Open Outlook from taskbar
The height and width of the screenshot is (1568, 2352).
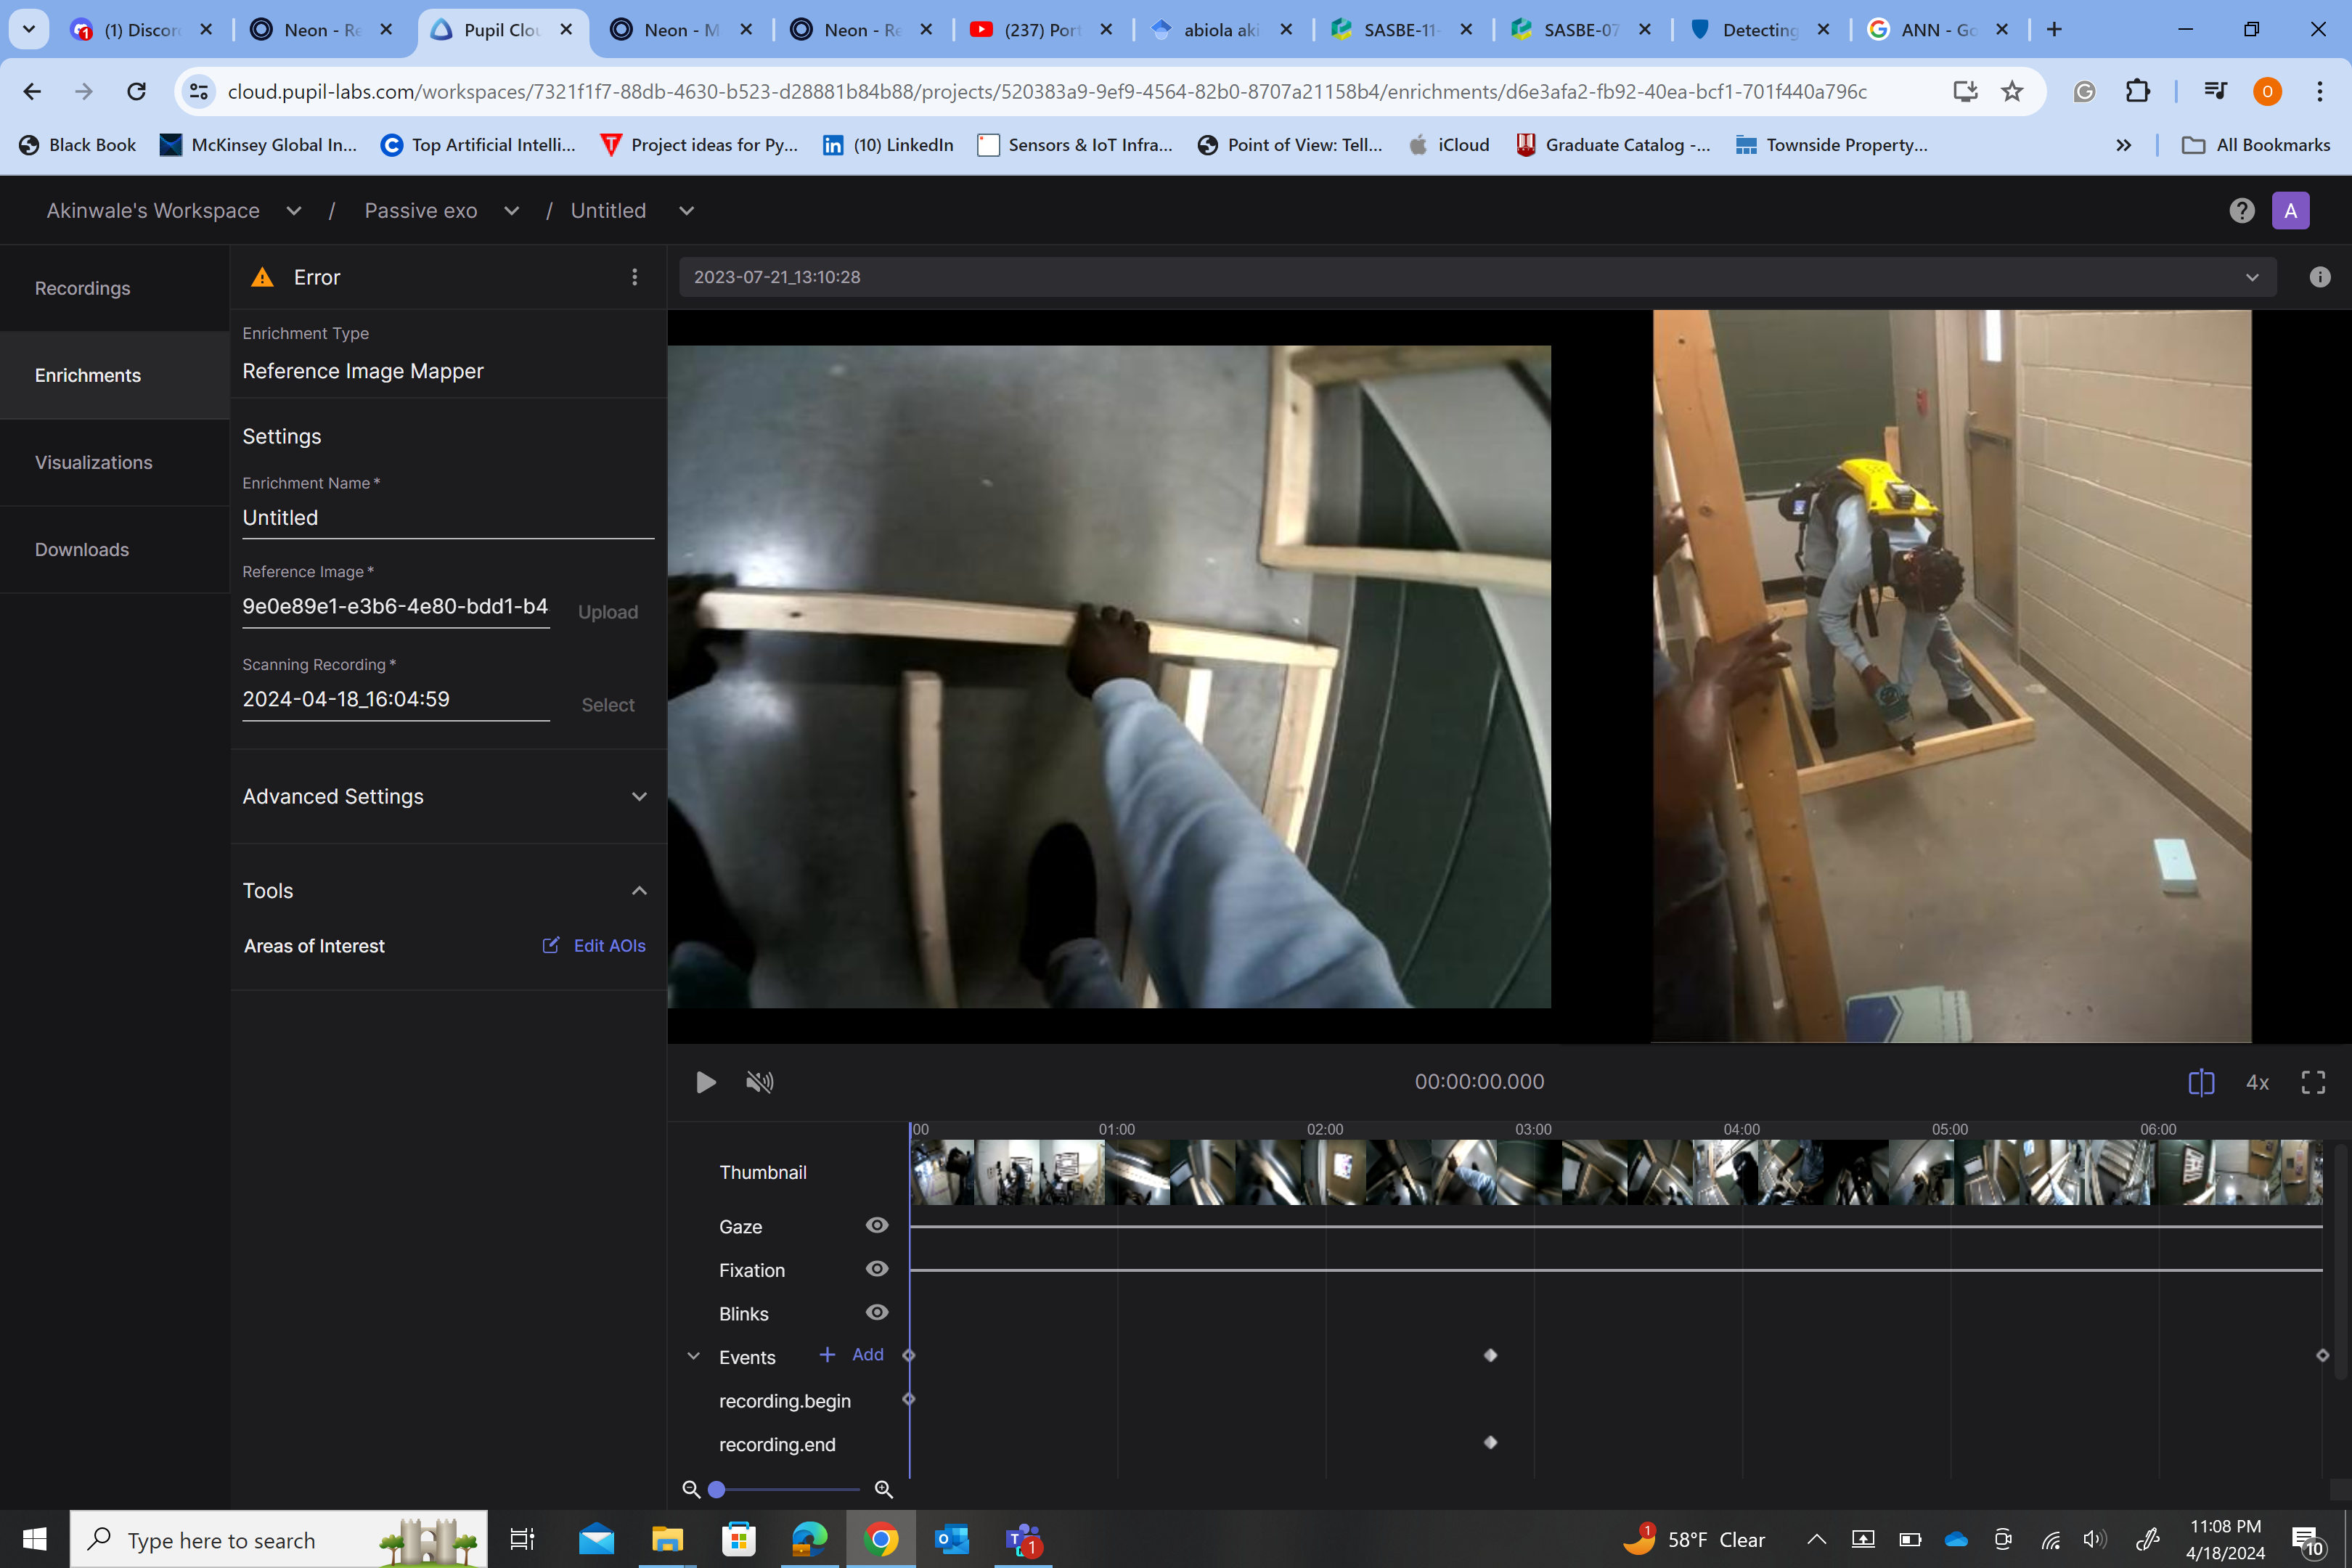951,1539
